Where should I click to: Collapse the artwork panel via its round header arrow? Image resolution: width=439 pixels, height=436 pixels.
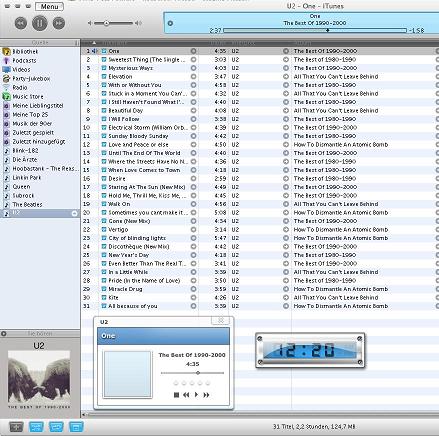click(4, 333)
